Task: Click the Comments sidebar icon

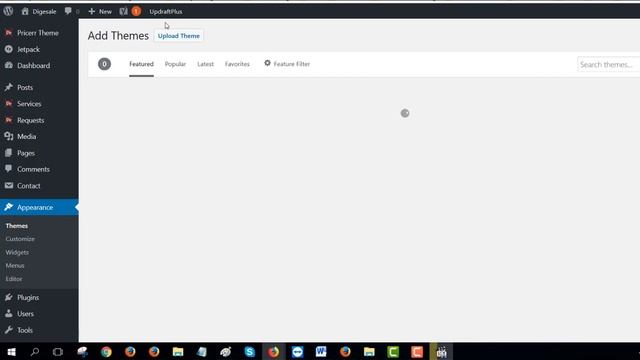Action: (9, 169)
